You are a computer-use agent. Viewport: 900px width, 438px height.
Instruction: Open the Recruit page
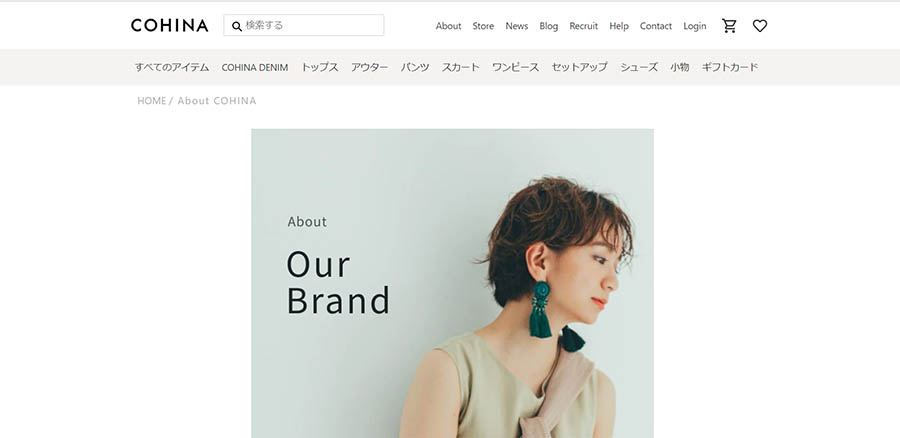tap(584, 26)
